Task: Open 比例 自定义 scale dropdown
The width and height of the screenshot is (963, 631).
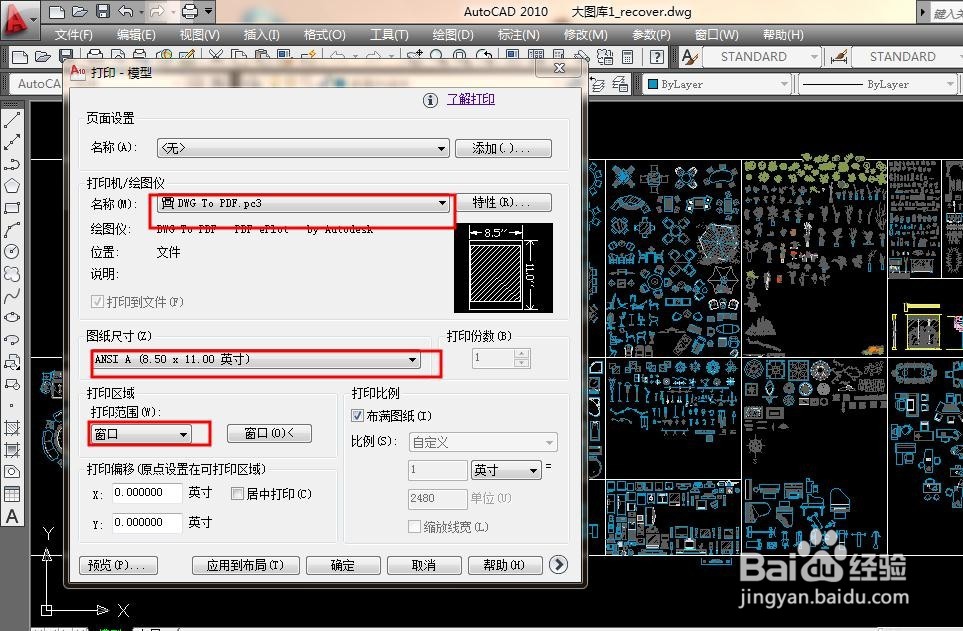Action: [x=483, y=442]
